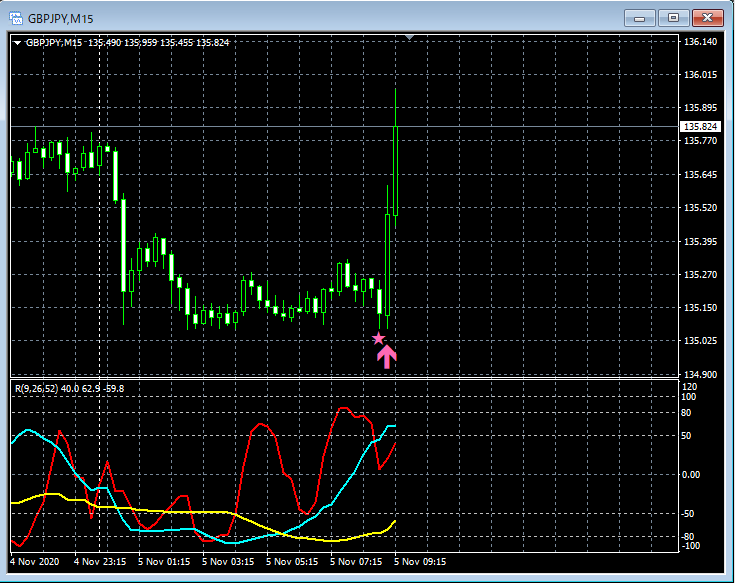736x583 pixels.
Task: Click the 4 Nov 2020 time label
Action: (x=35, y=561)
